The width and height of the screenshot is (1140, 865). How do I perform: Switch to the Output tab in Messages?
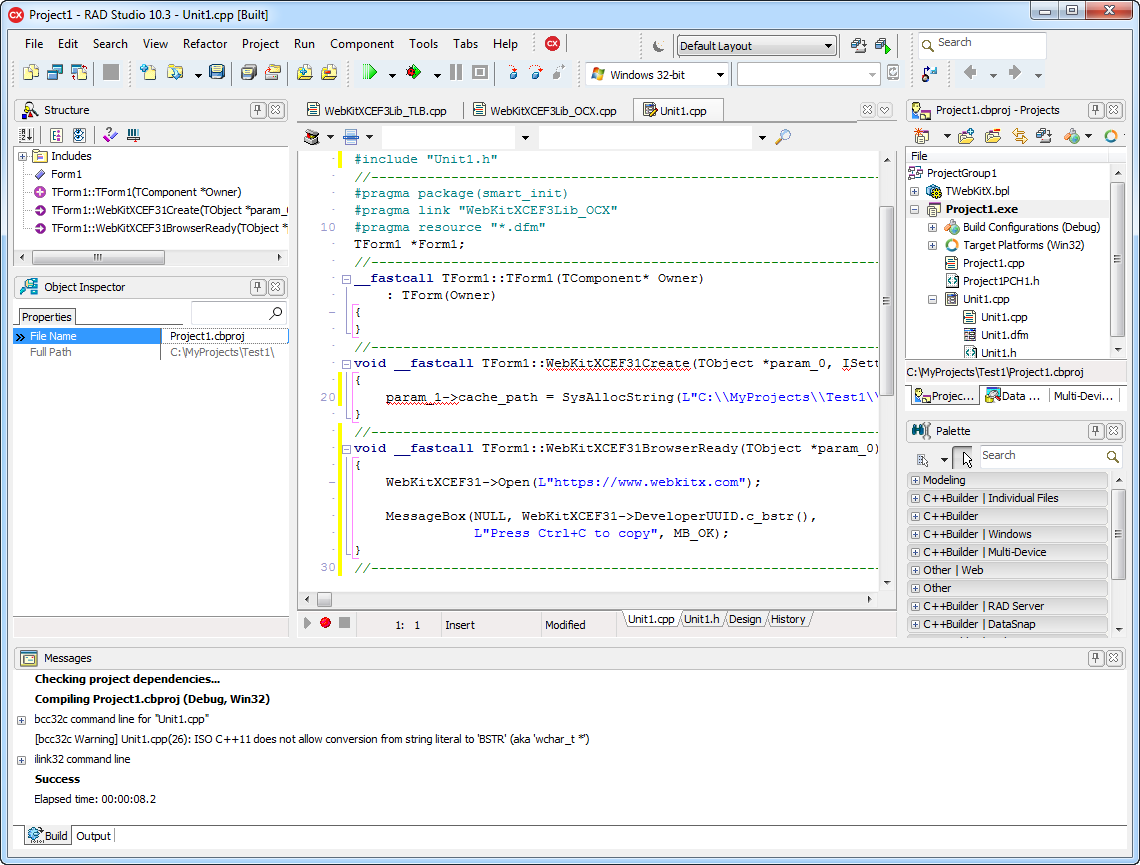pyautogui.click(x=94, y=836)
